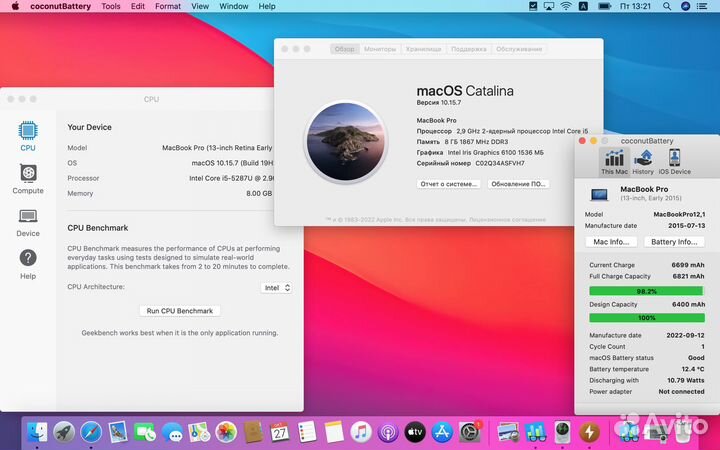Open the input source menu in menu bar
The width and height of the screenshot is (720, 450).
click(583, 6)
